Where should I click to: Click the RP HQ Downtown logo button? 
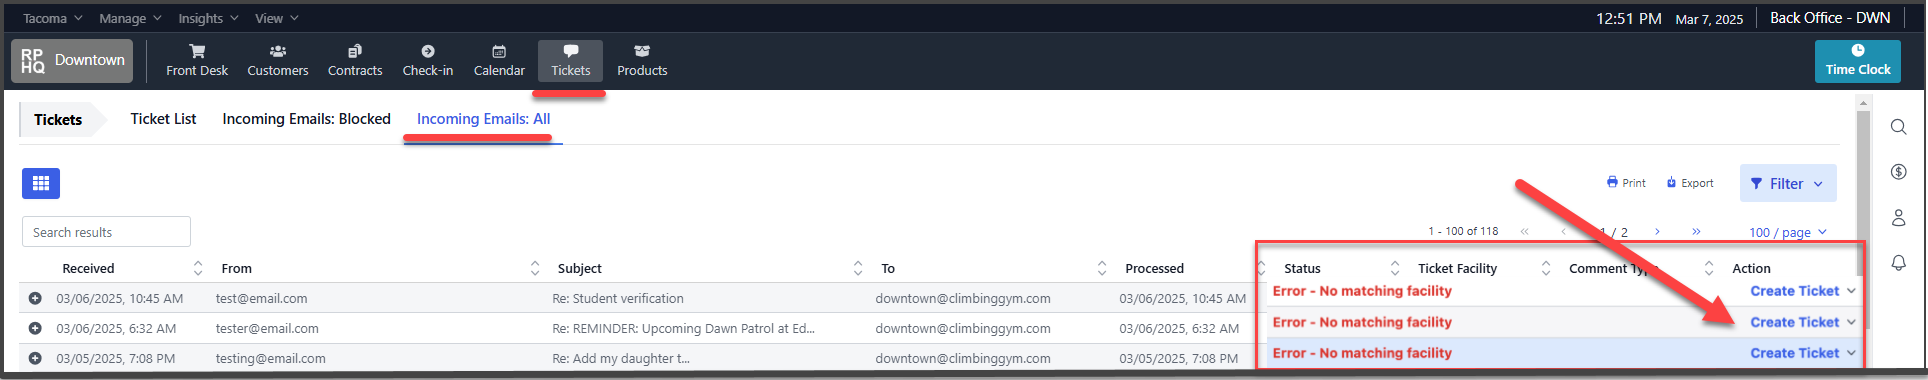pyautogui.click(x=72, y=60)
